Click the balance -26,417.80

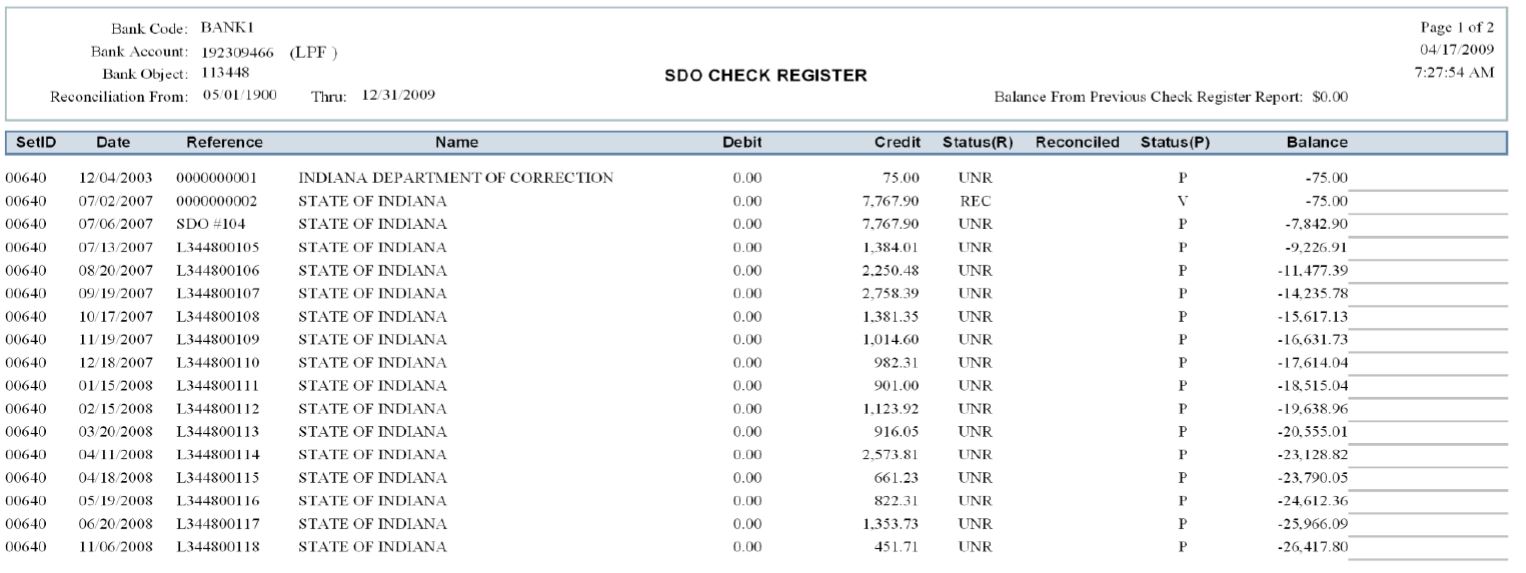pyautogui.click(x=1314, y=546)
